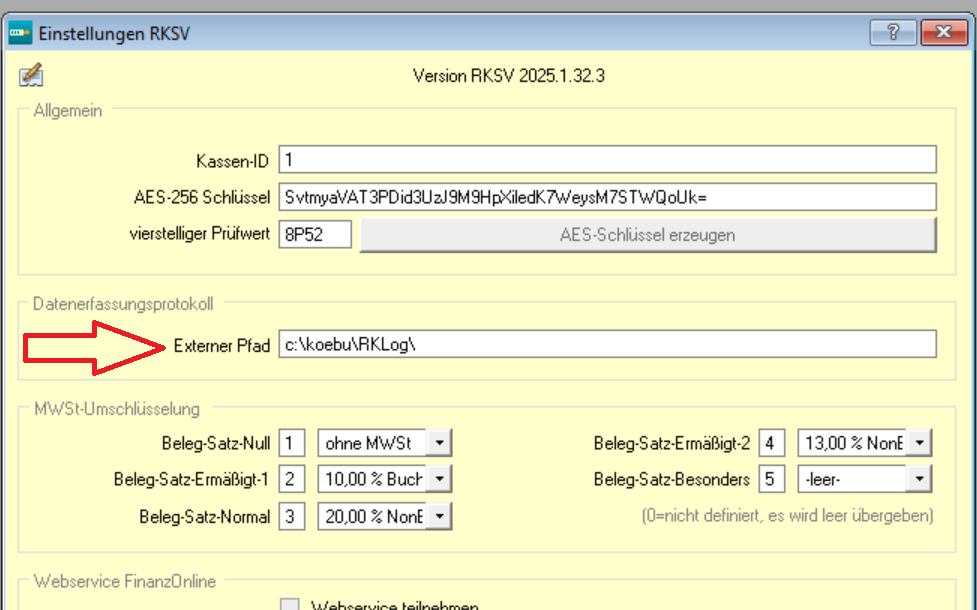Viewport: 977px width, 610px height.
Task: Click the Webservice FinanzOnline group title
Action: click(x=125, y=581)
